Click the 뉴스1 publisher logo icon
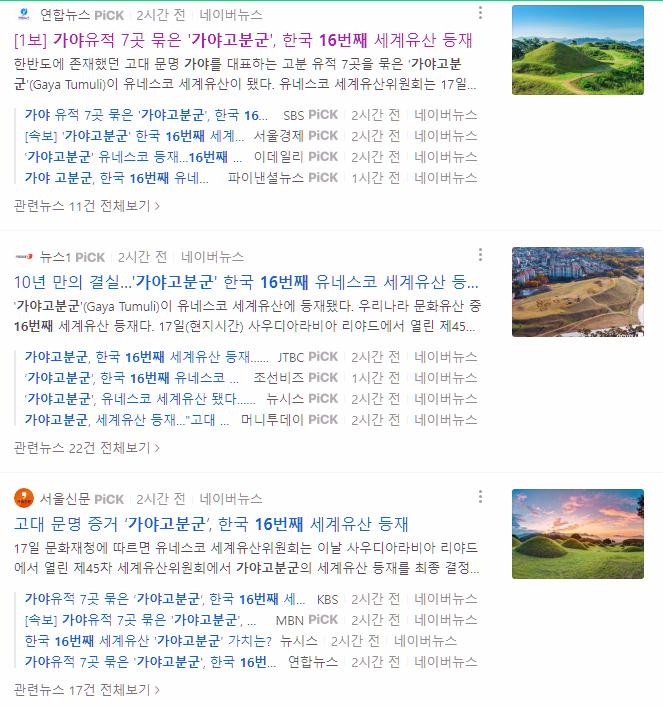The image size is (663, 708). click(24, 256)
